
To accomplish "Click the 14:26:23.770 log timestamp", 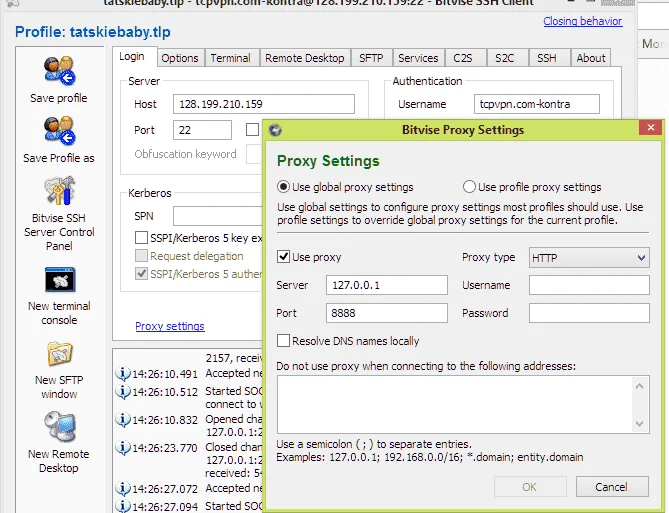I will tap(165, 448).
